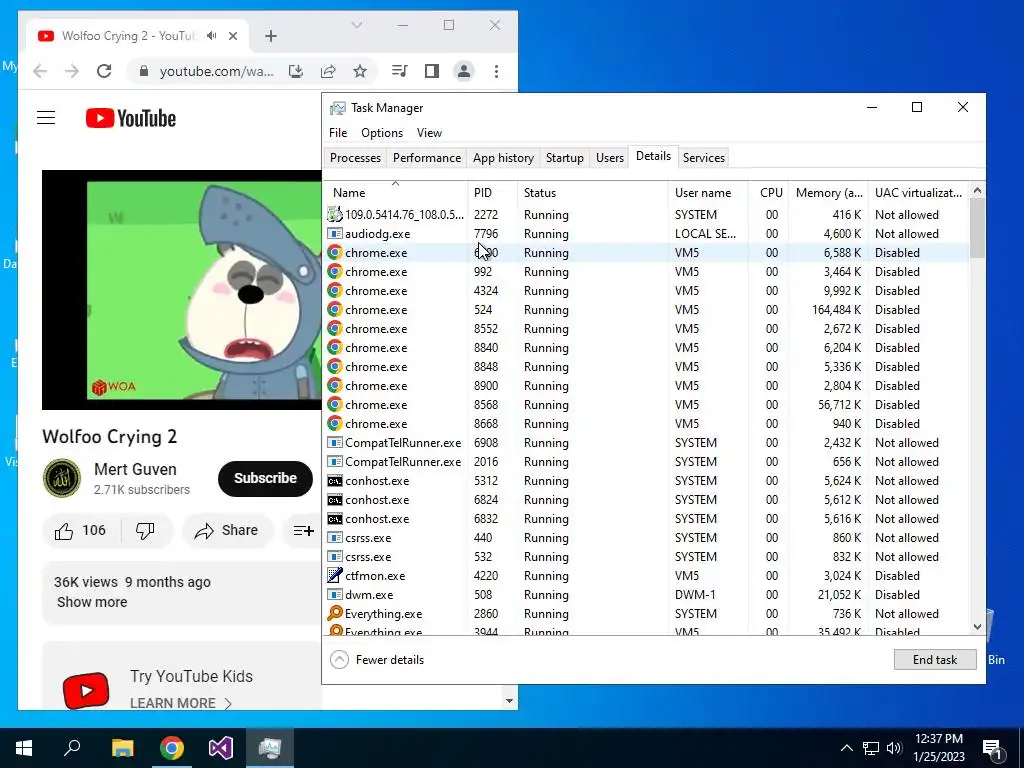Open Mert Guven channel avatar
Screen dimensions: 1024x768
coord(62,478)
